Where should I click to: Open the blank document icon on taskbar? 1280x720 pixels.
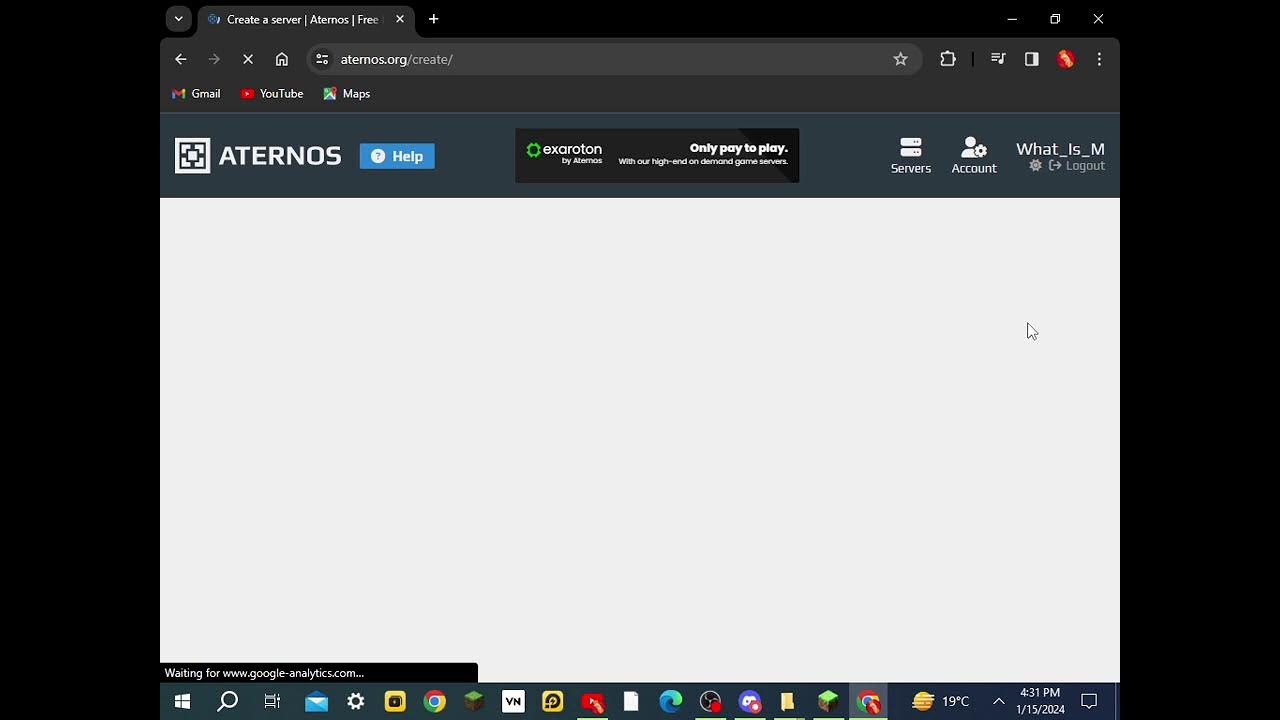[x=631, y=702]
